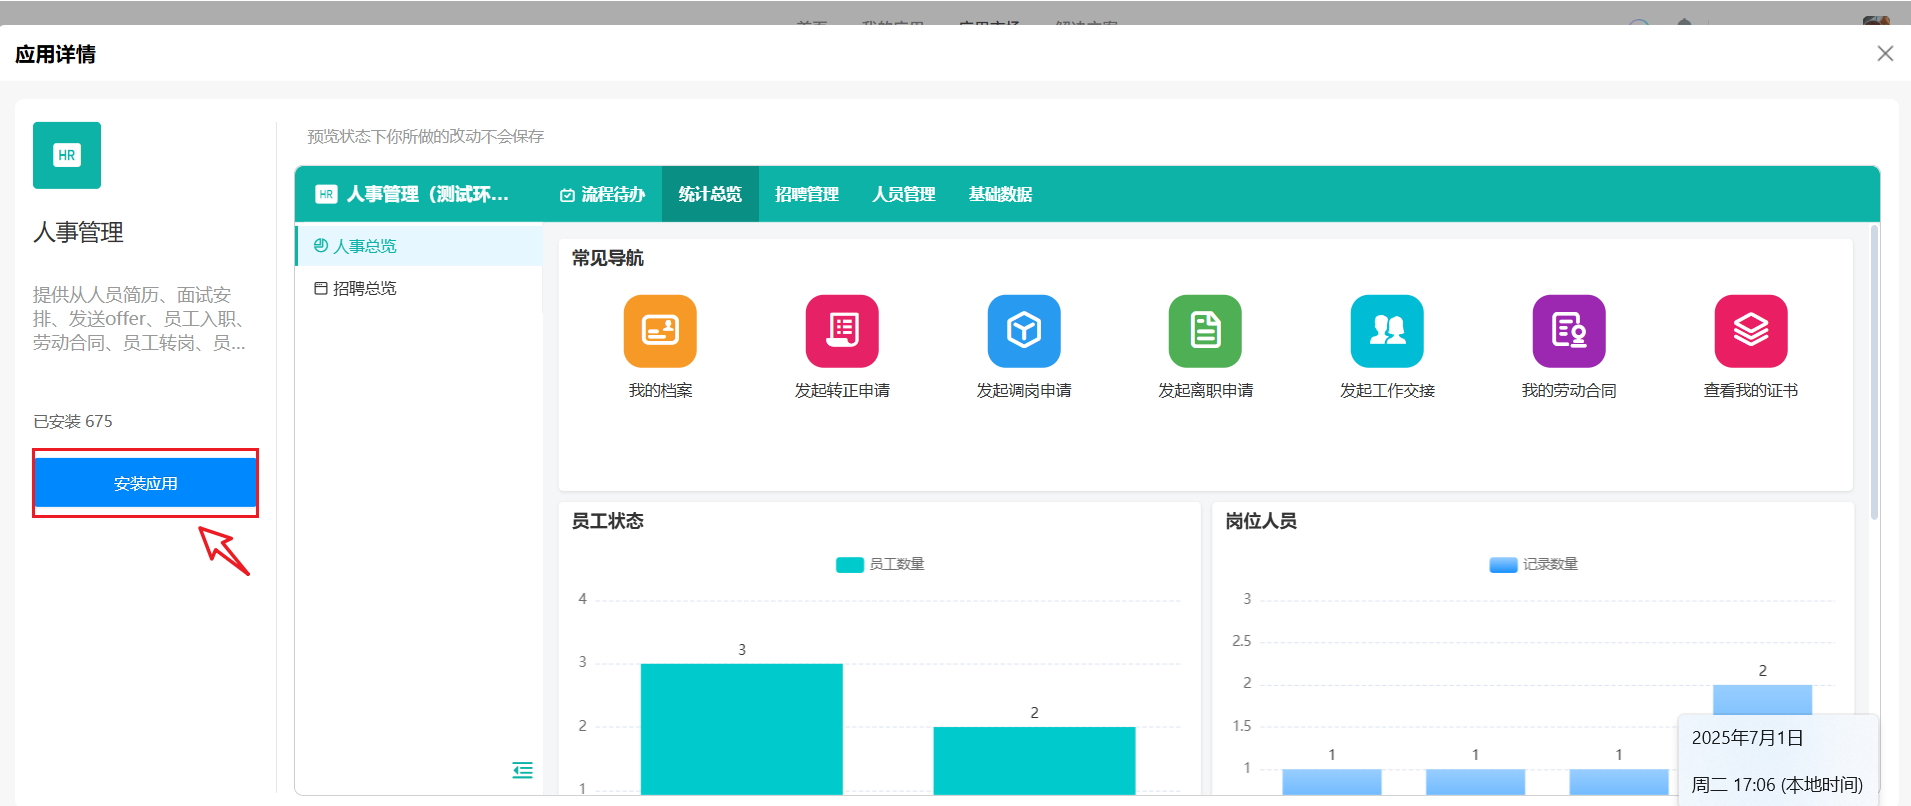The width and height of the screenshot is (1911, 806).
Task: Select 招聘总览 in the sidebar
Action: click(x=364, y=288)
